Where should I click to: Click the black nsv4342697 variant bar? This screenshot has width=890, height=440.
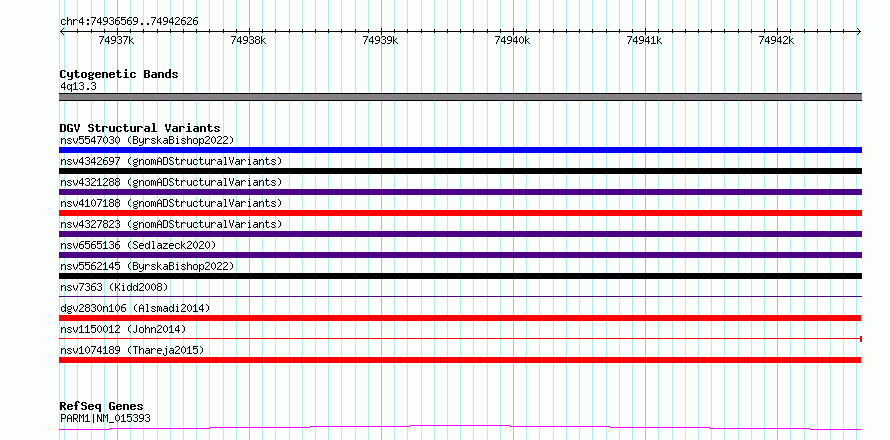coord(460,171)
